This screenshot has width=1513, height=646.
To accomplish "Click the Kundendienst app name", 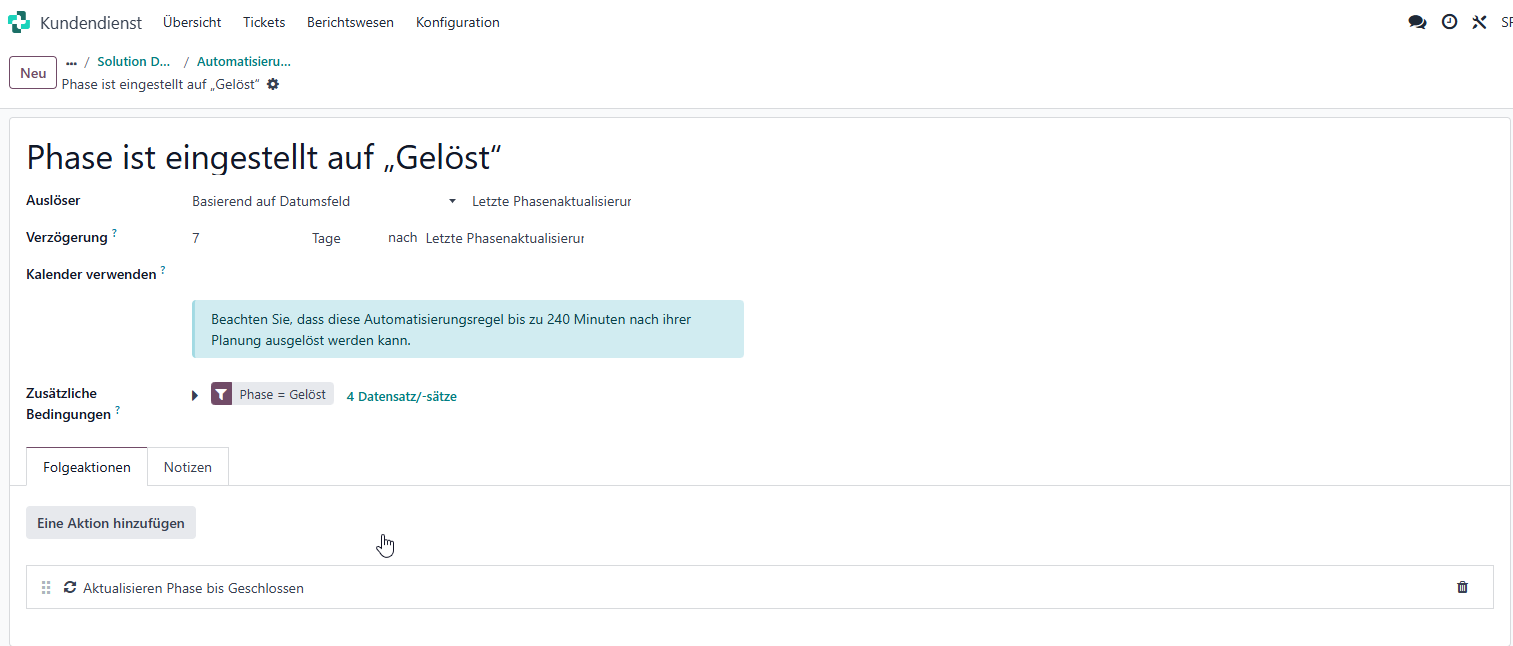I will [x=91, y=22].
